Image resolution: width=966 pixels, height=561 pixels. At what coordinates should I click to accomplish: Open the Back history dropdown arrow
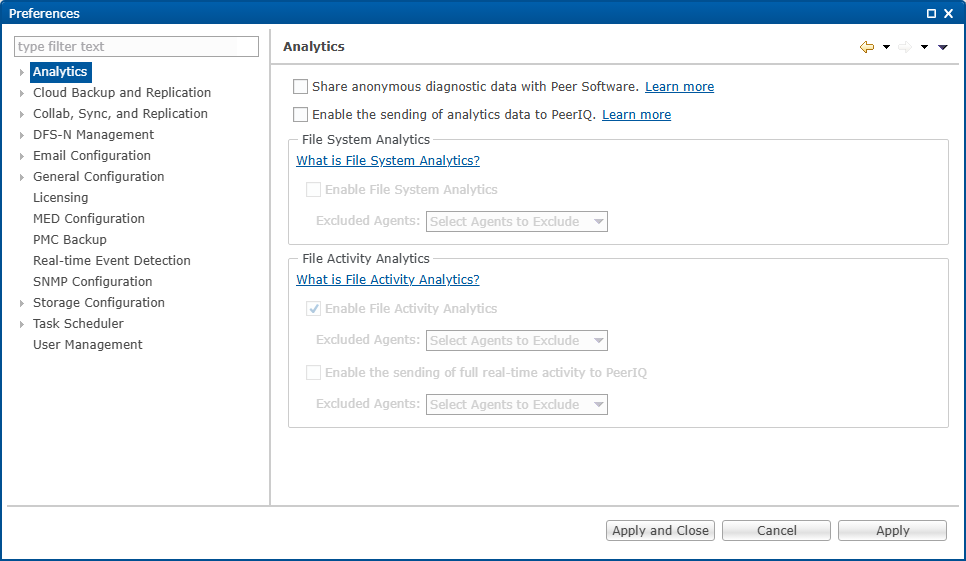[886, 47]
